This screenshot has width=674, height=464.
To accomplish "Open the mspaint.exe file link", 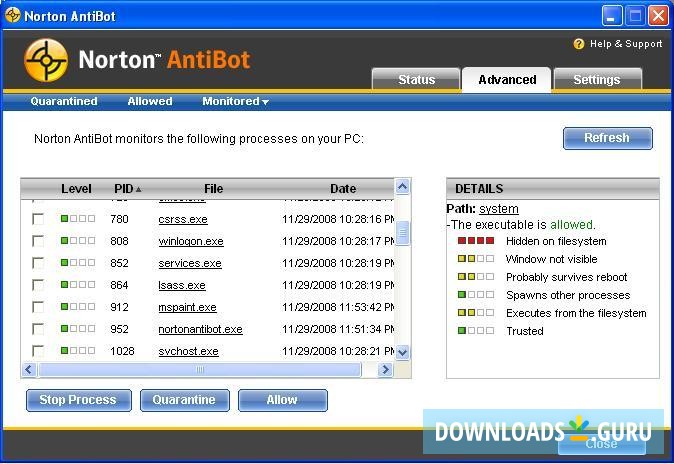I will pyautogui.click(x=187, y=307).
